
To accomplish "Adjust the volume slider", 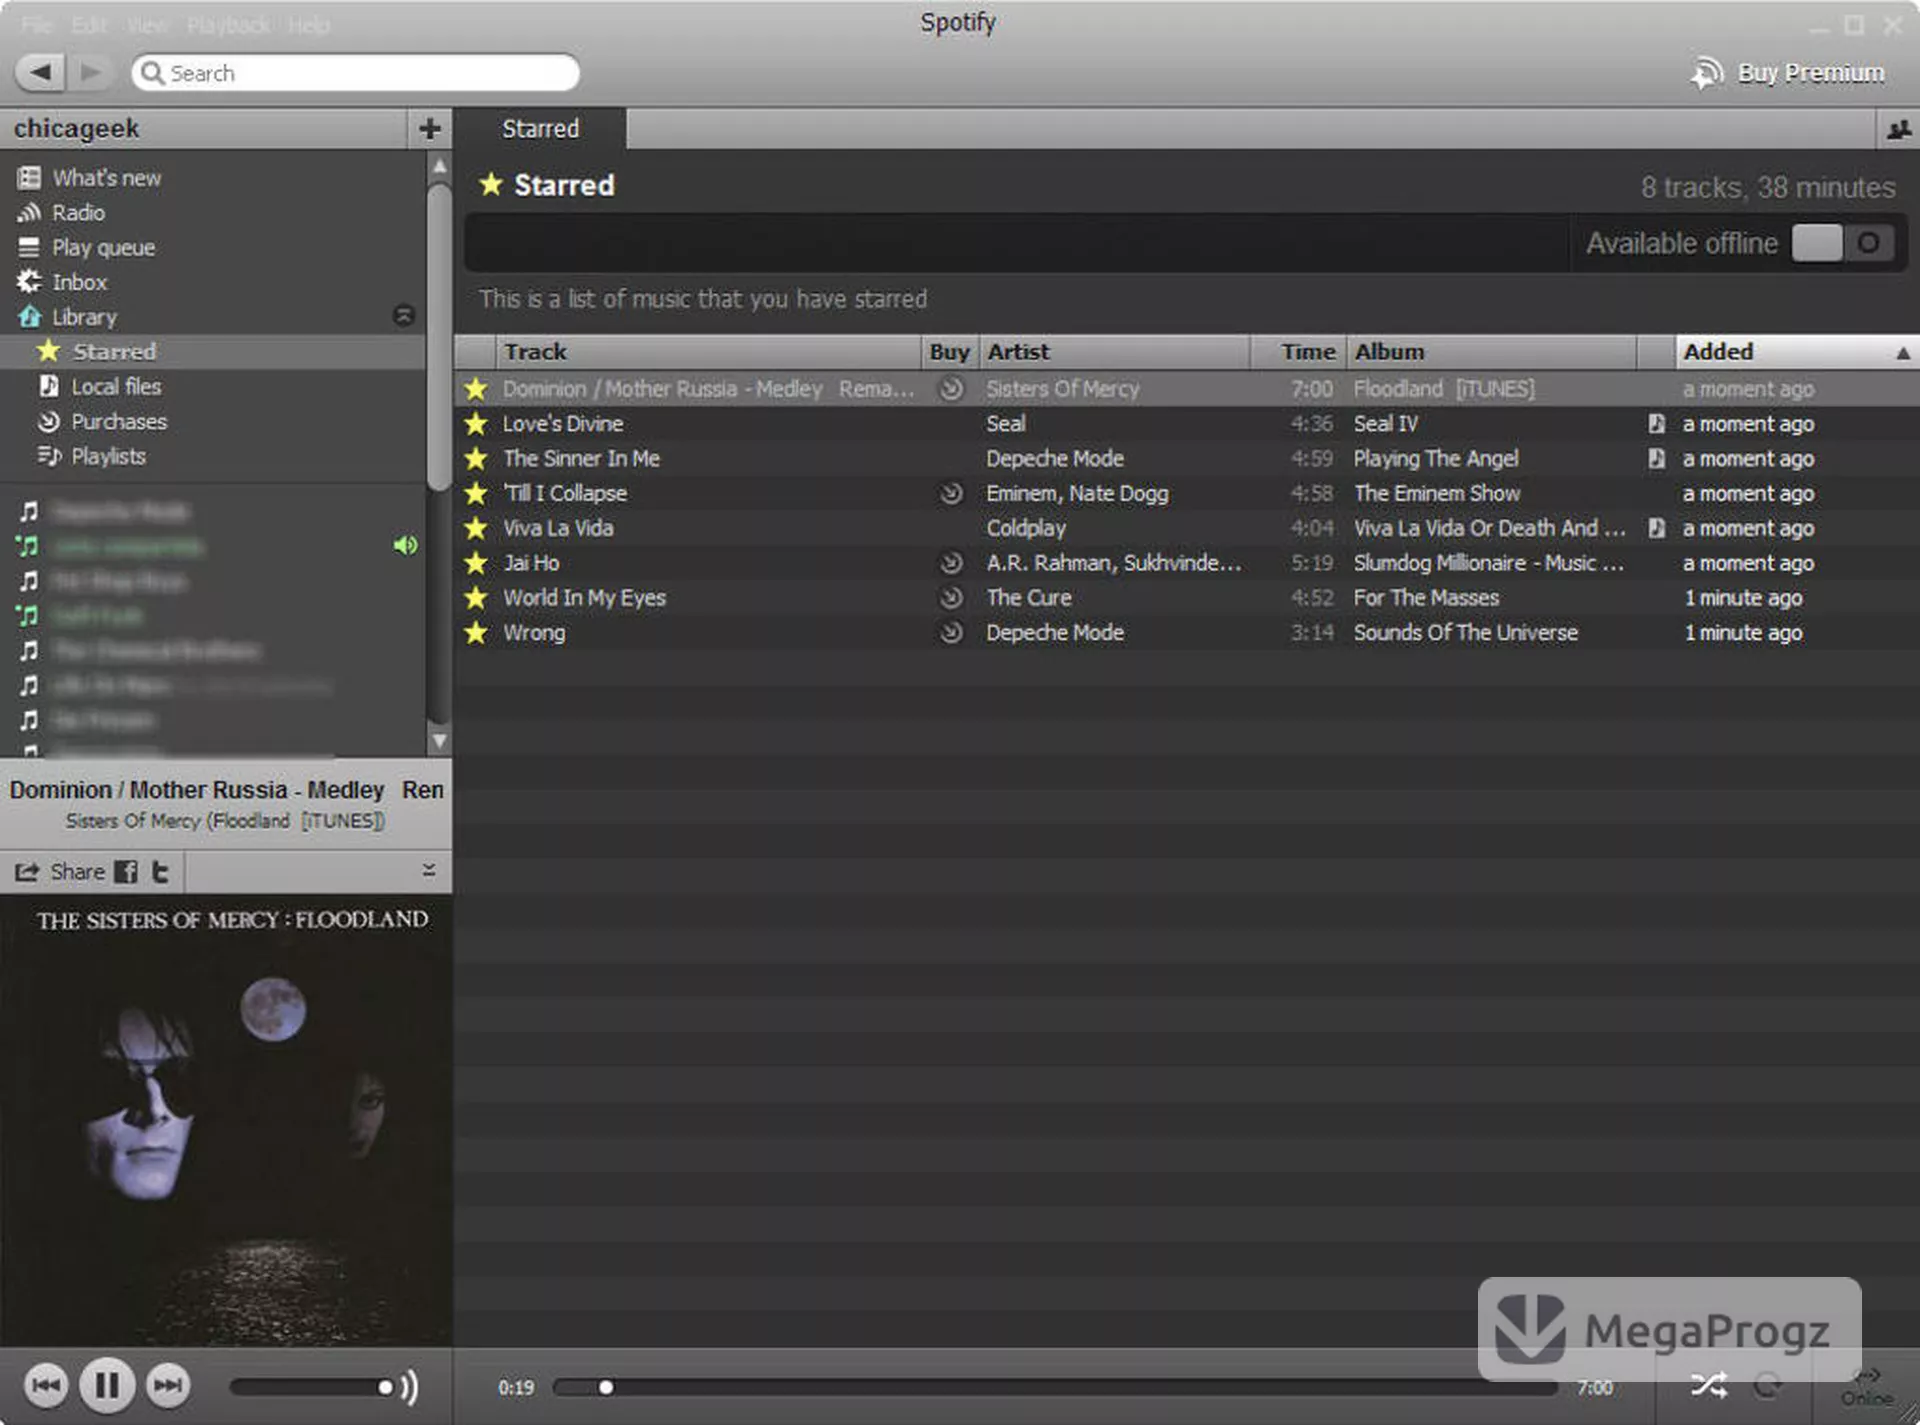I will click(310, 1387).
